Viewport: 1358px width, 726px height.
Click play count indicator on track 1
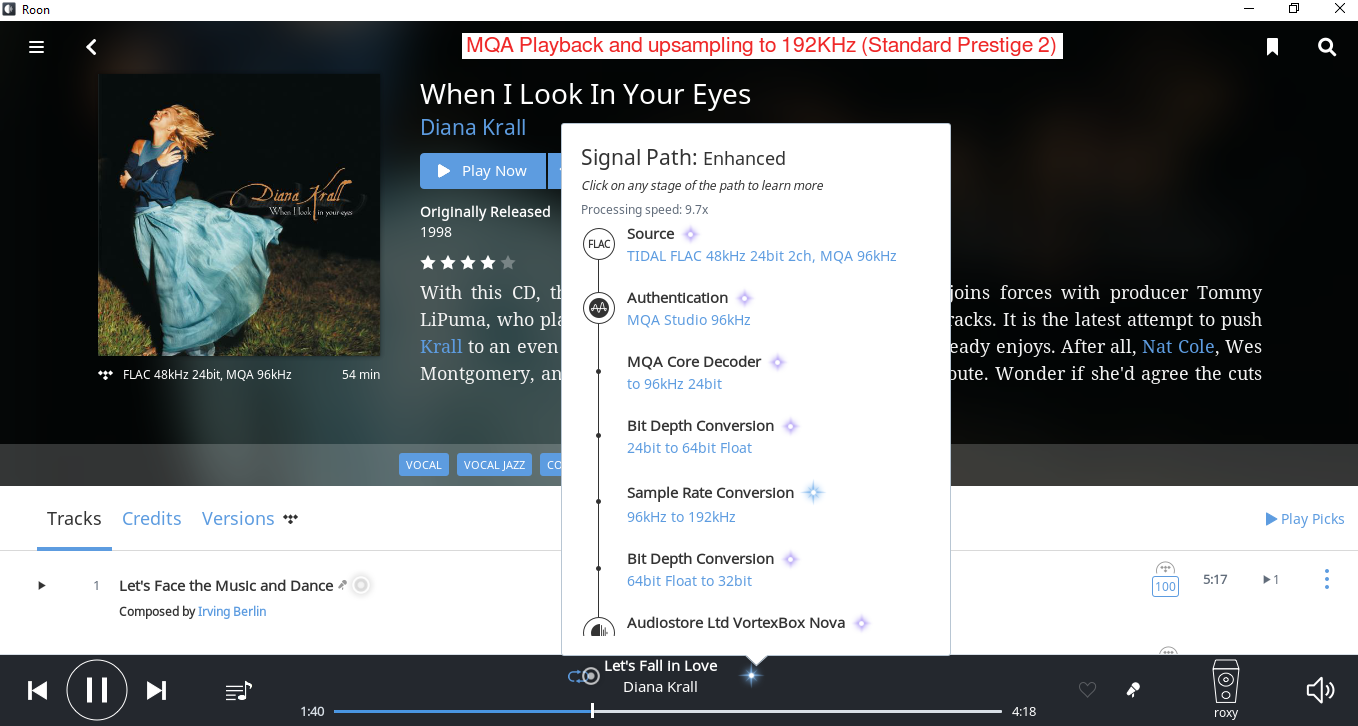pyautogui.click(x=1271, y=579)
